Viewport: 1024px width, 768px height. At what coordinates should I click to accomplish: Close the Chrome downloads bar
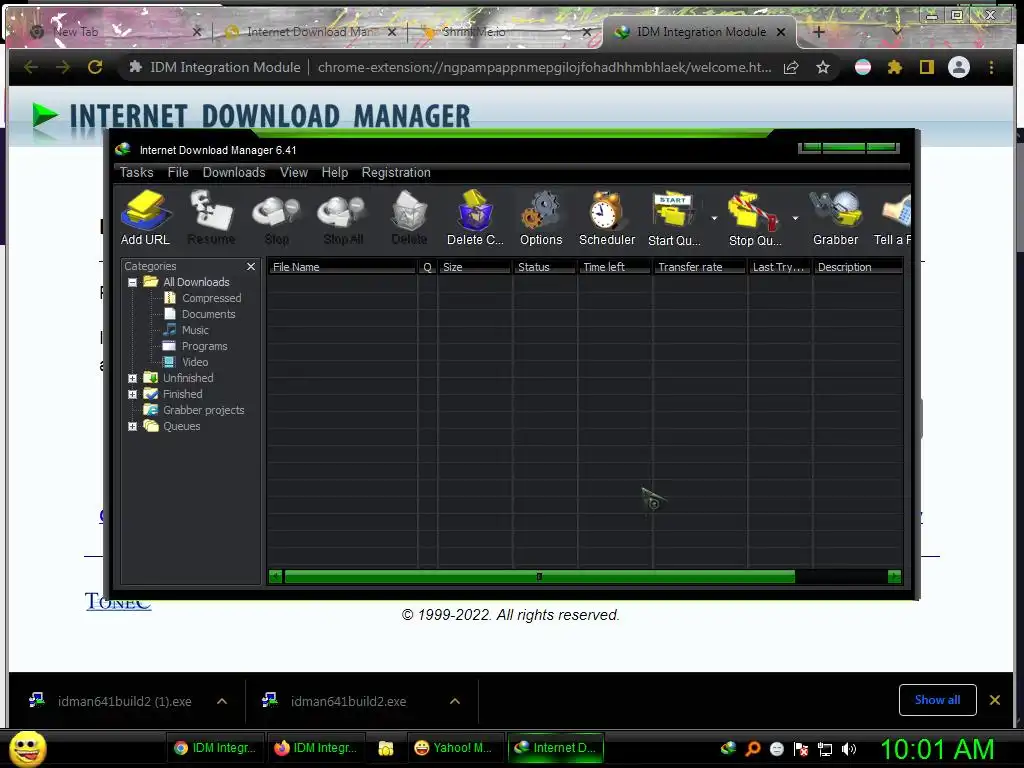(x=995, y=700)
